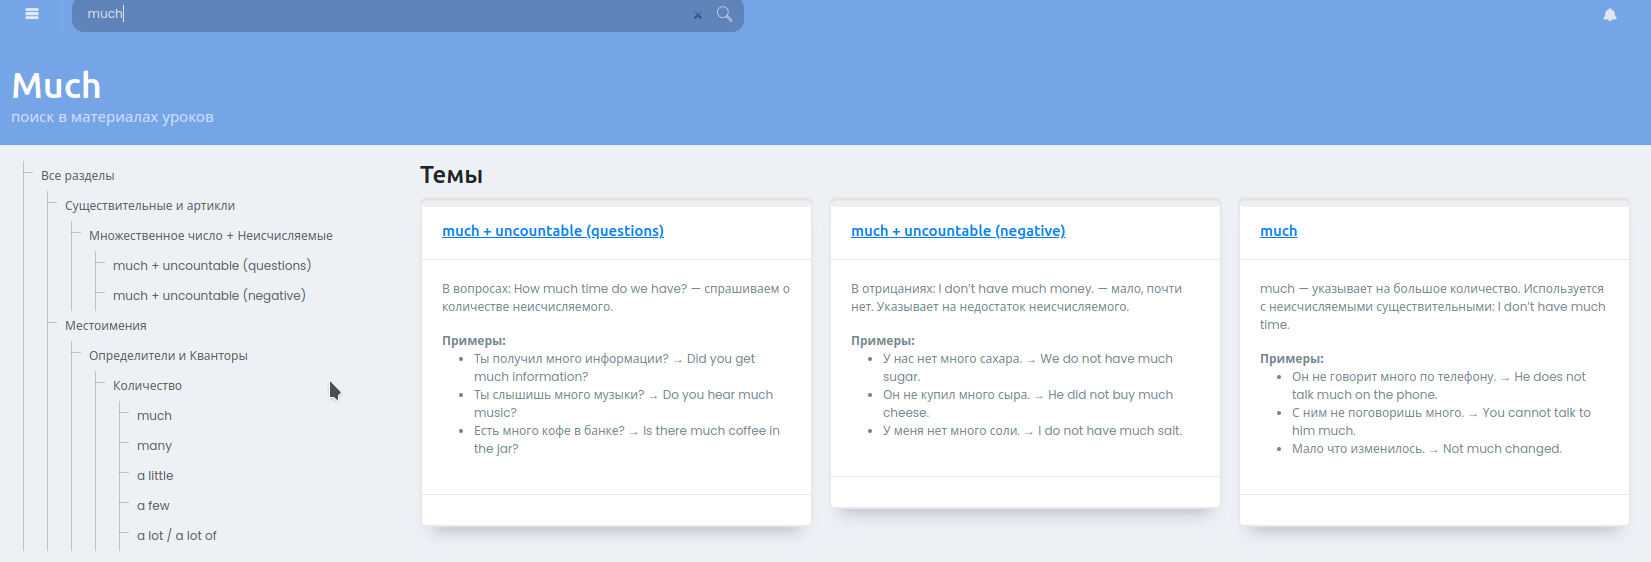The height and width of the screenshot is (562, 1651).
Task: Select the "Количество" tree node
Action: pos(147,386)
